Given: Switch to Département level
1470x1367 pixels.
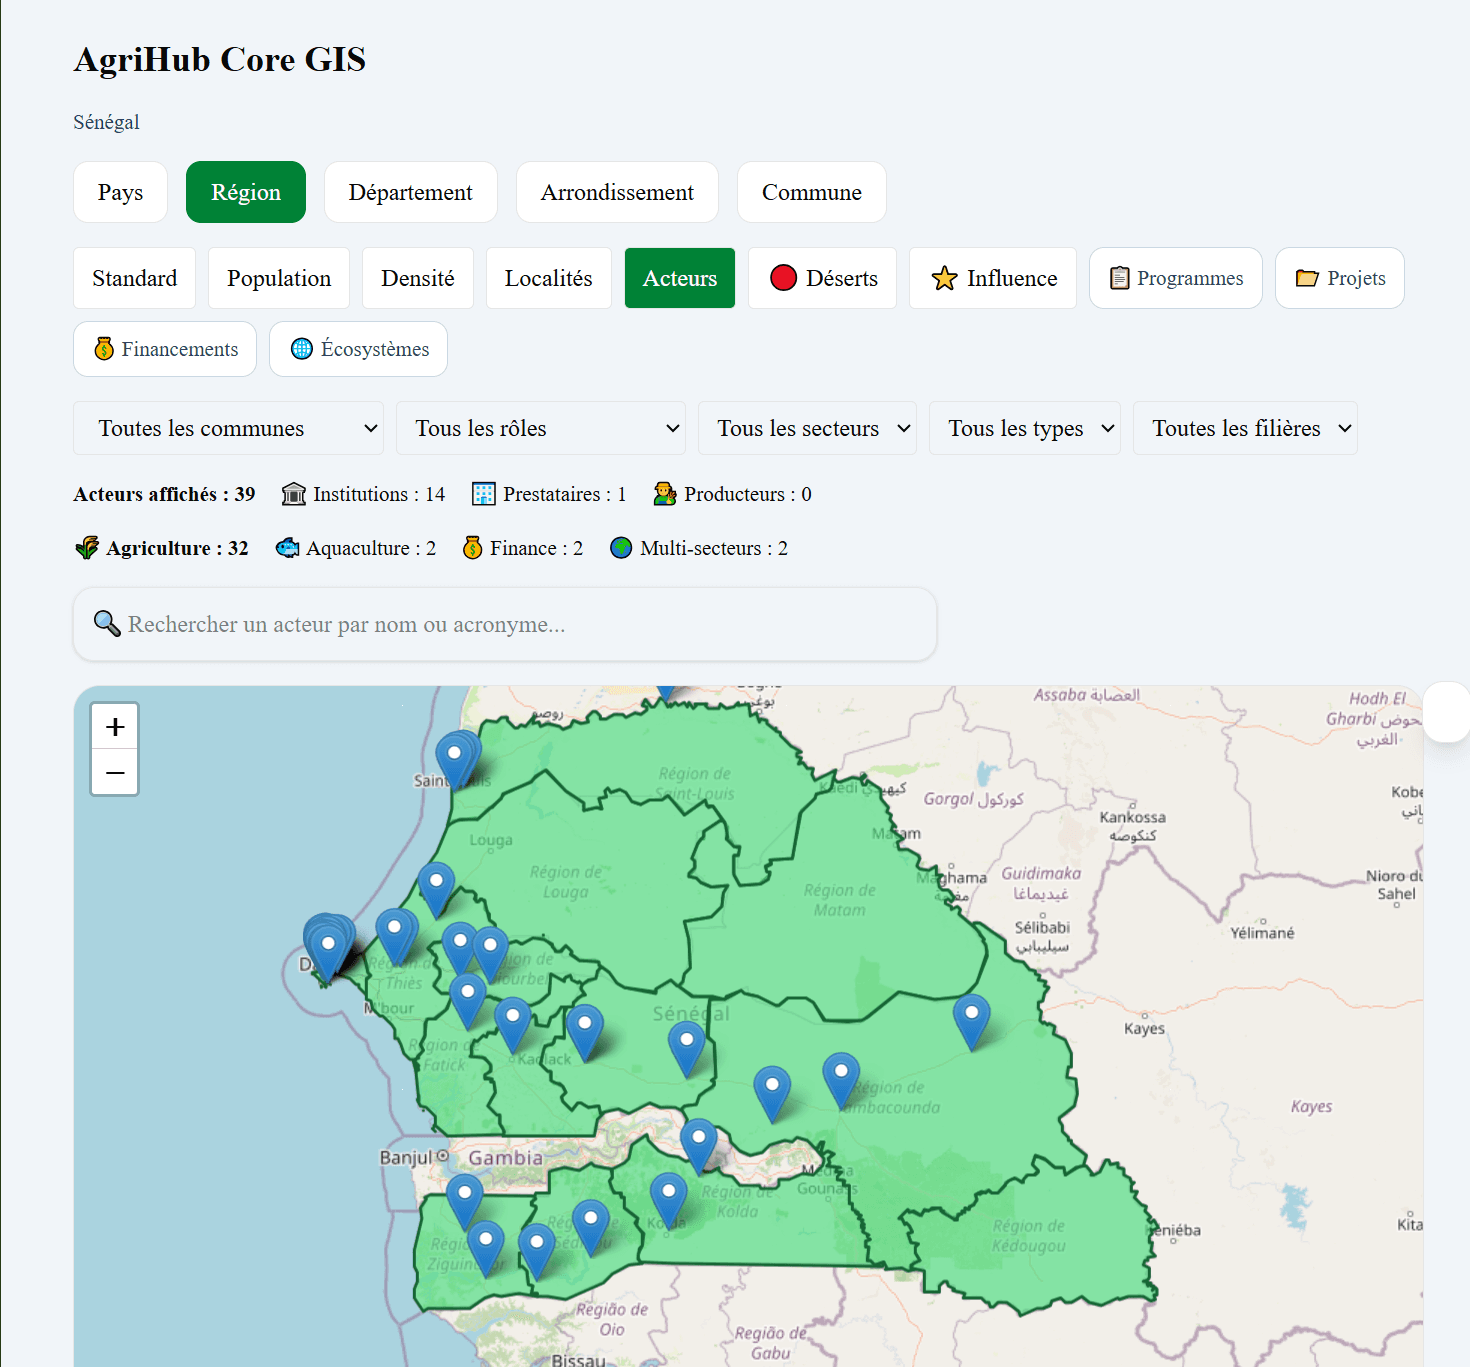Looking at the screenshot, I should pos(410,192).
